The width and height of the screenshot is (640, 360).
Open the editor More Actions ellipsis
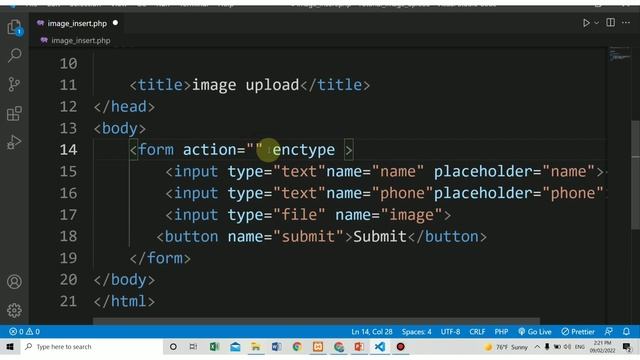[x=626, y=22]
